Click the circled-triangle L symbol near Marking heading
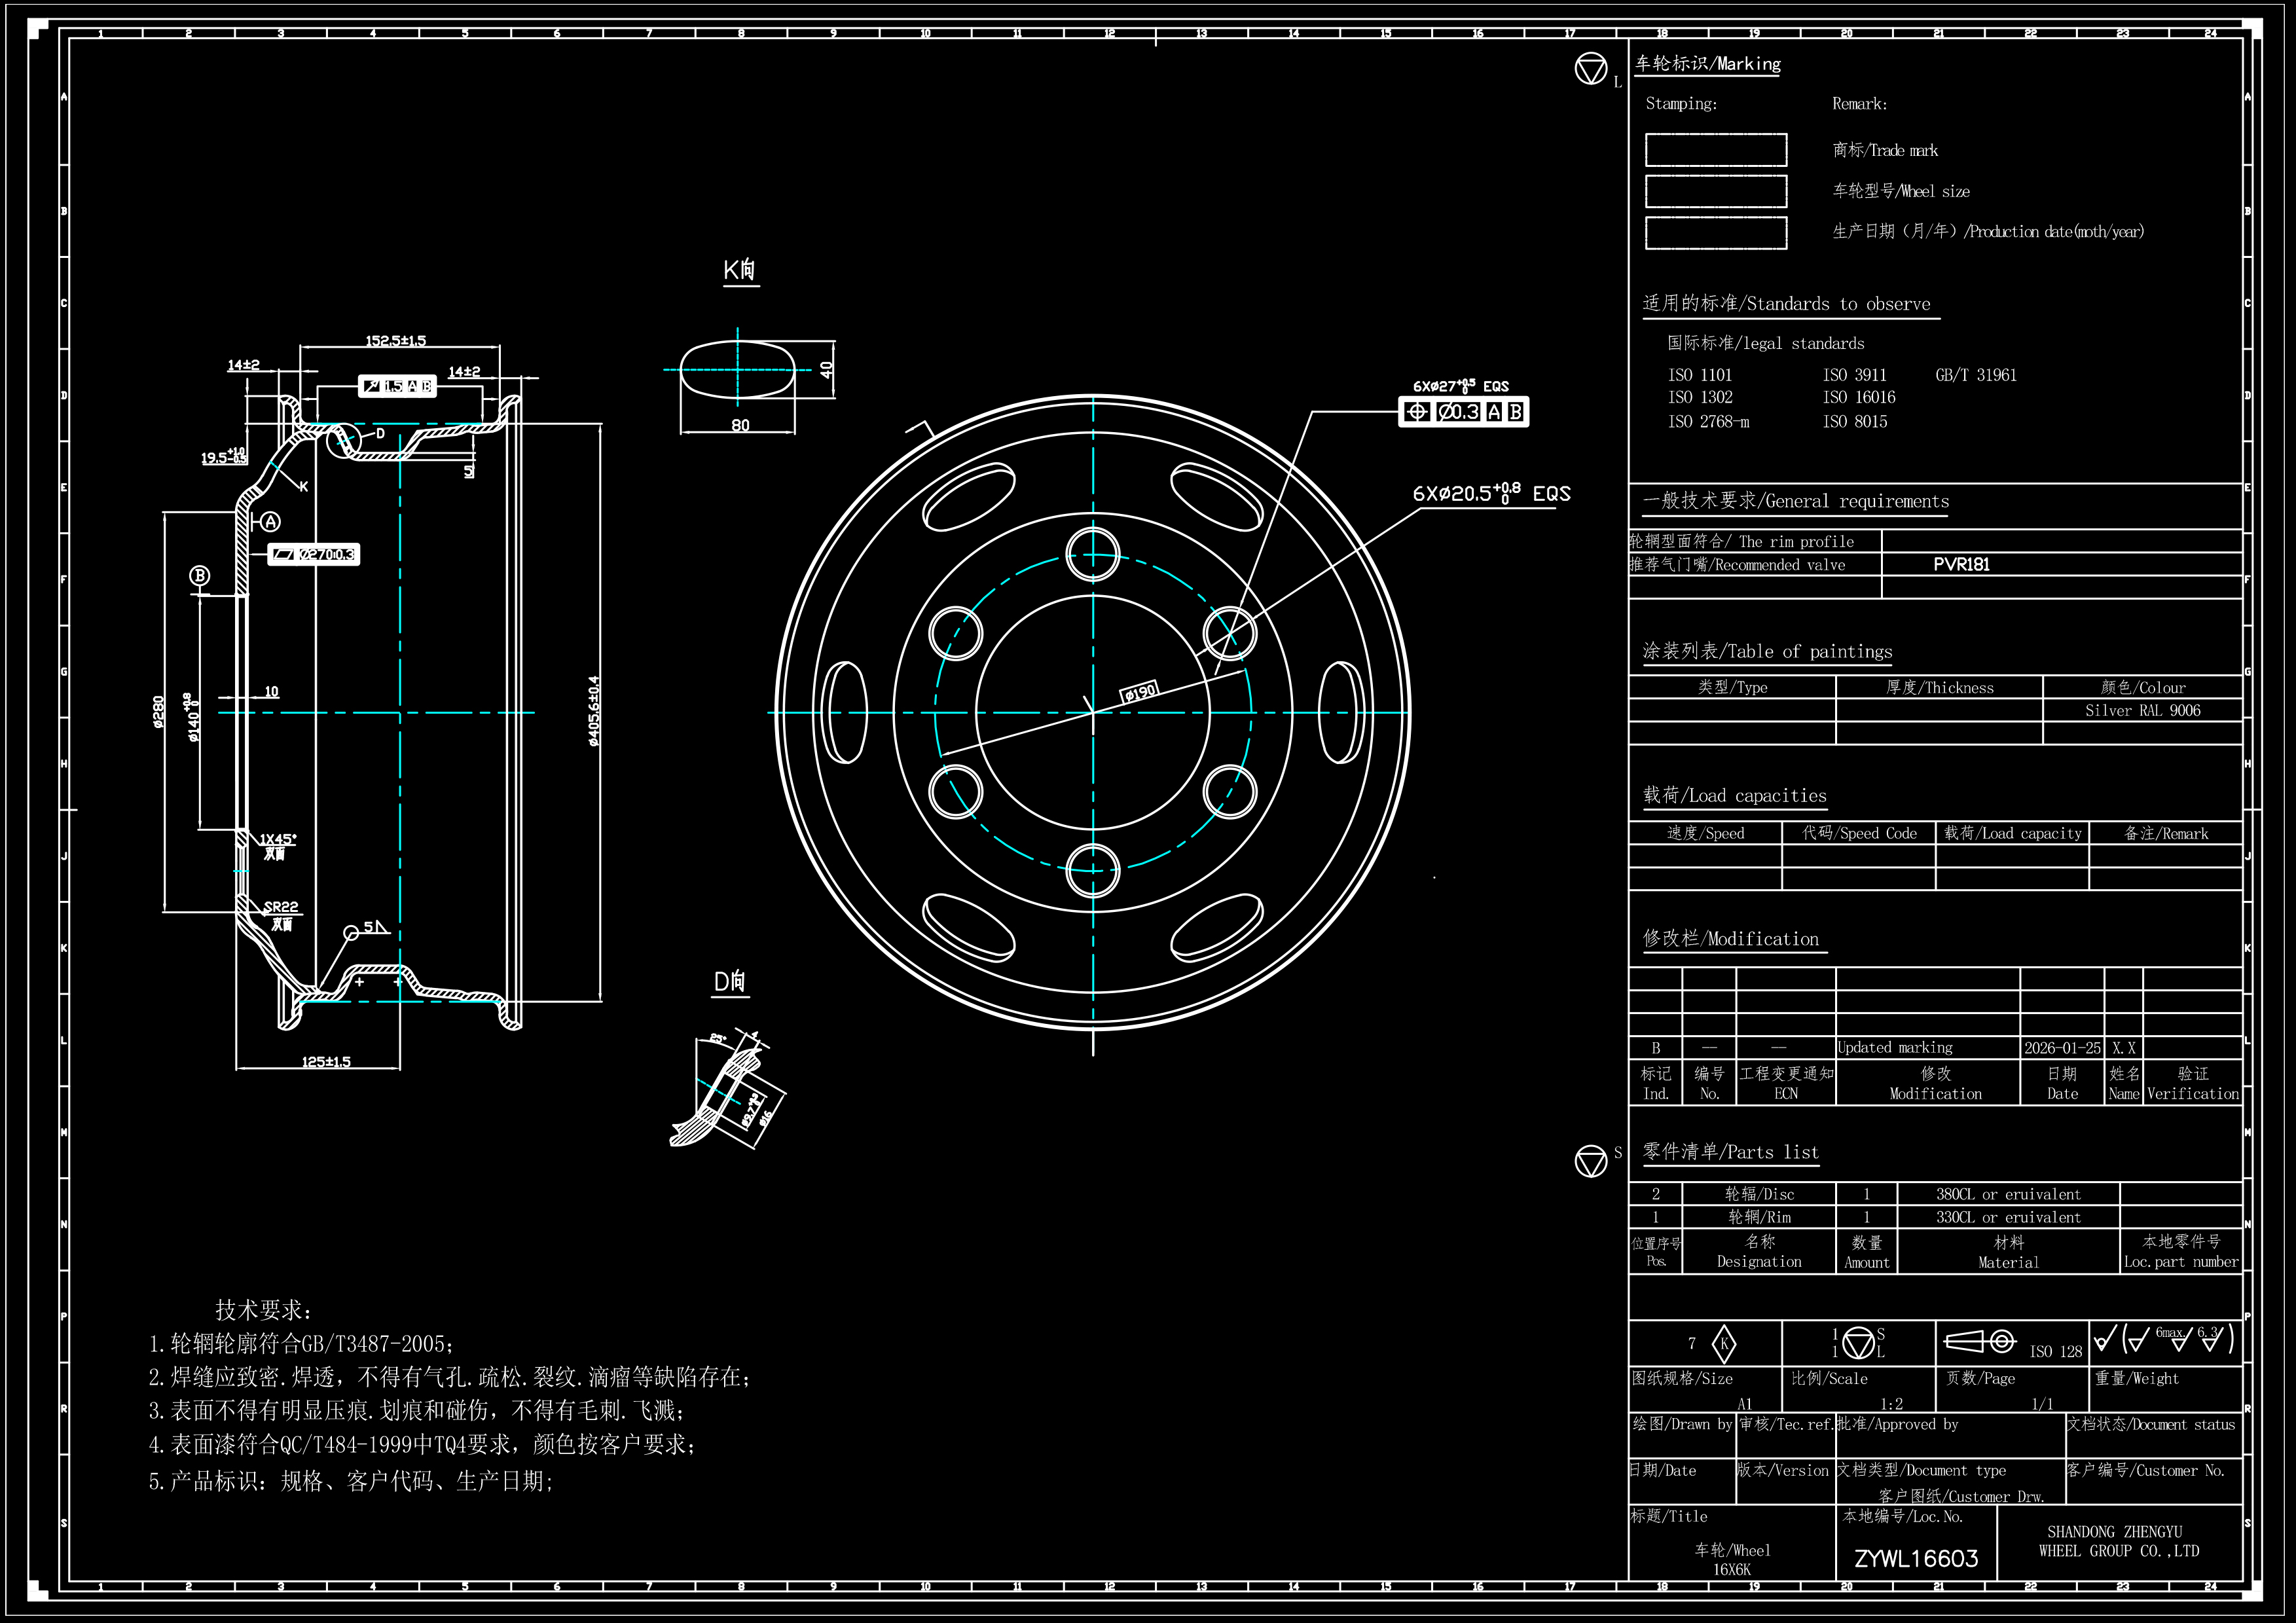 (x=1590, y=69)
